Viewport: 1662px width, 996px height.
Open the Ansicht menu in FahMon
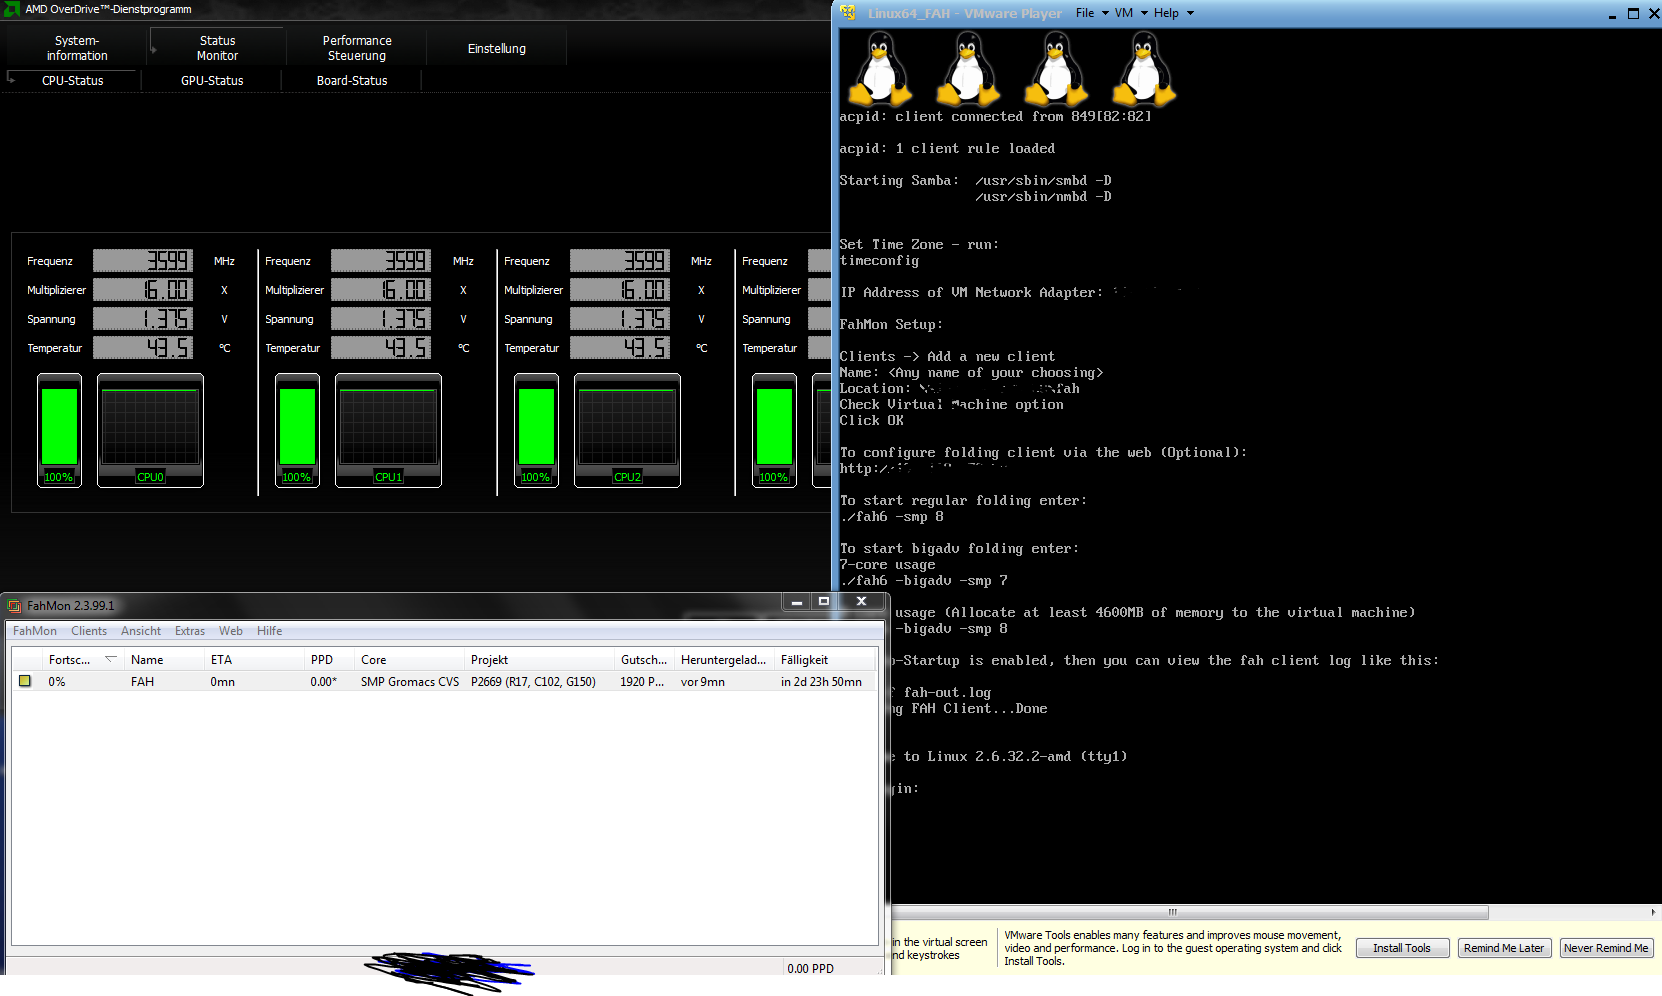(141, 631)
